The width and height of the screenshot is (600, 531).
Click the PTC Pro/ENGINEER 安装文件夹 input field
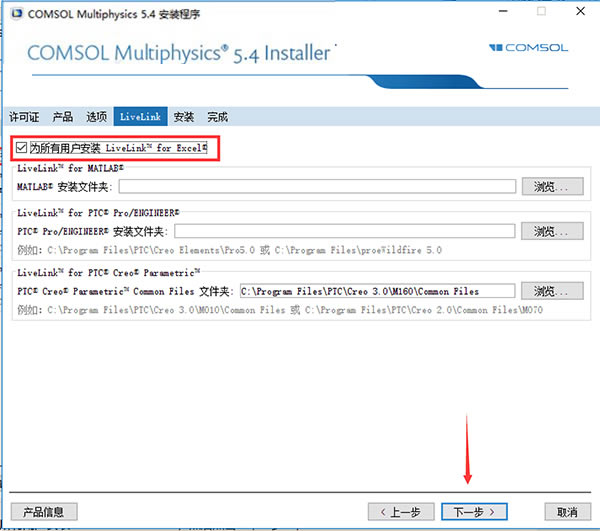345,231
